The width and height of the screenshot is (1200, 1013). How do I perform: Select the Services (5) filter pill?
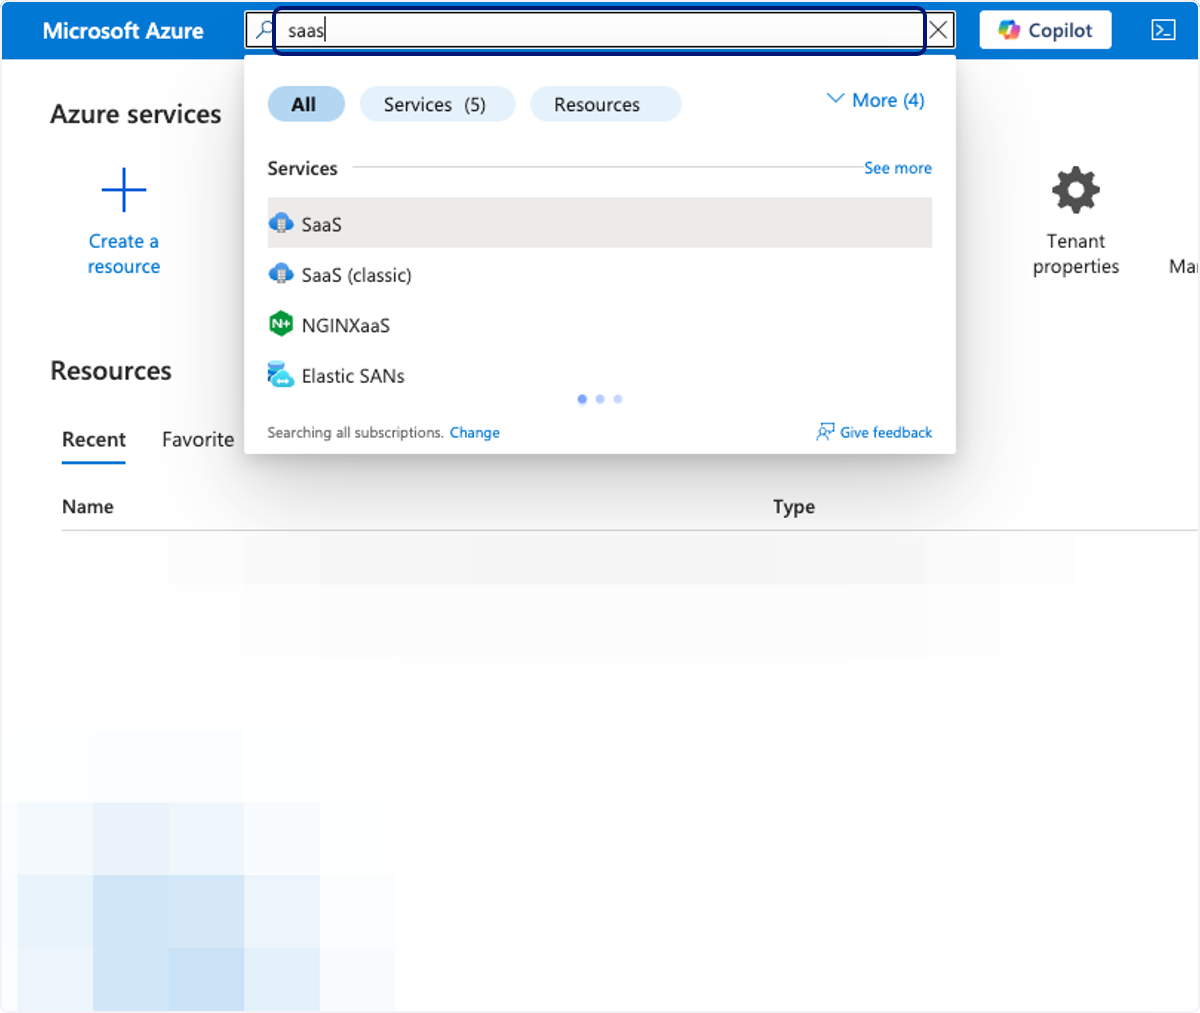[436, 104]
